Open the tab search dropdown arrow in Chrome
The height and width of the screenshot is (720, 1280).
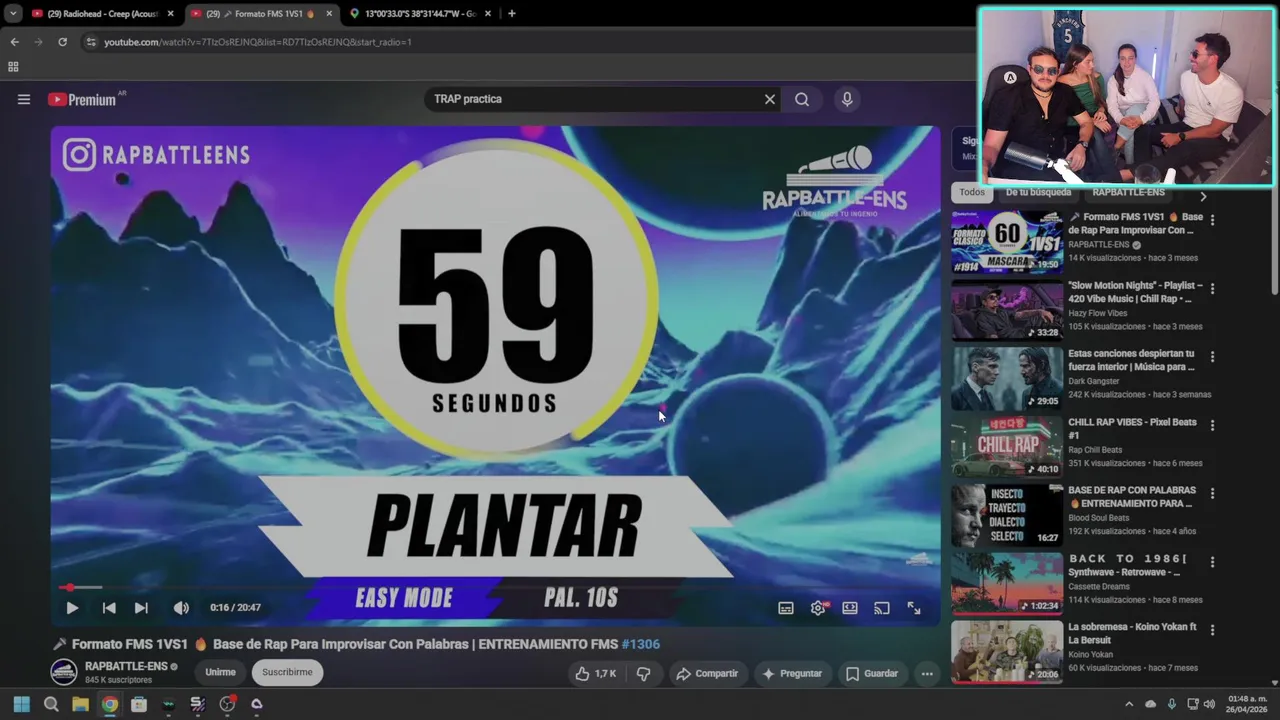13,14
